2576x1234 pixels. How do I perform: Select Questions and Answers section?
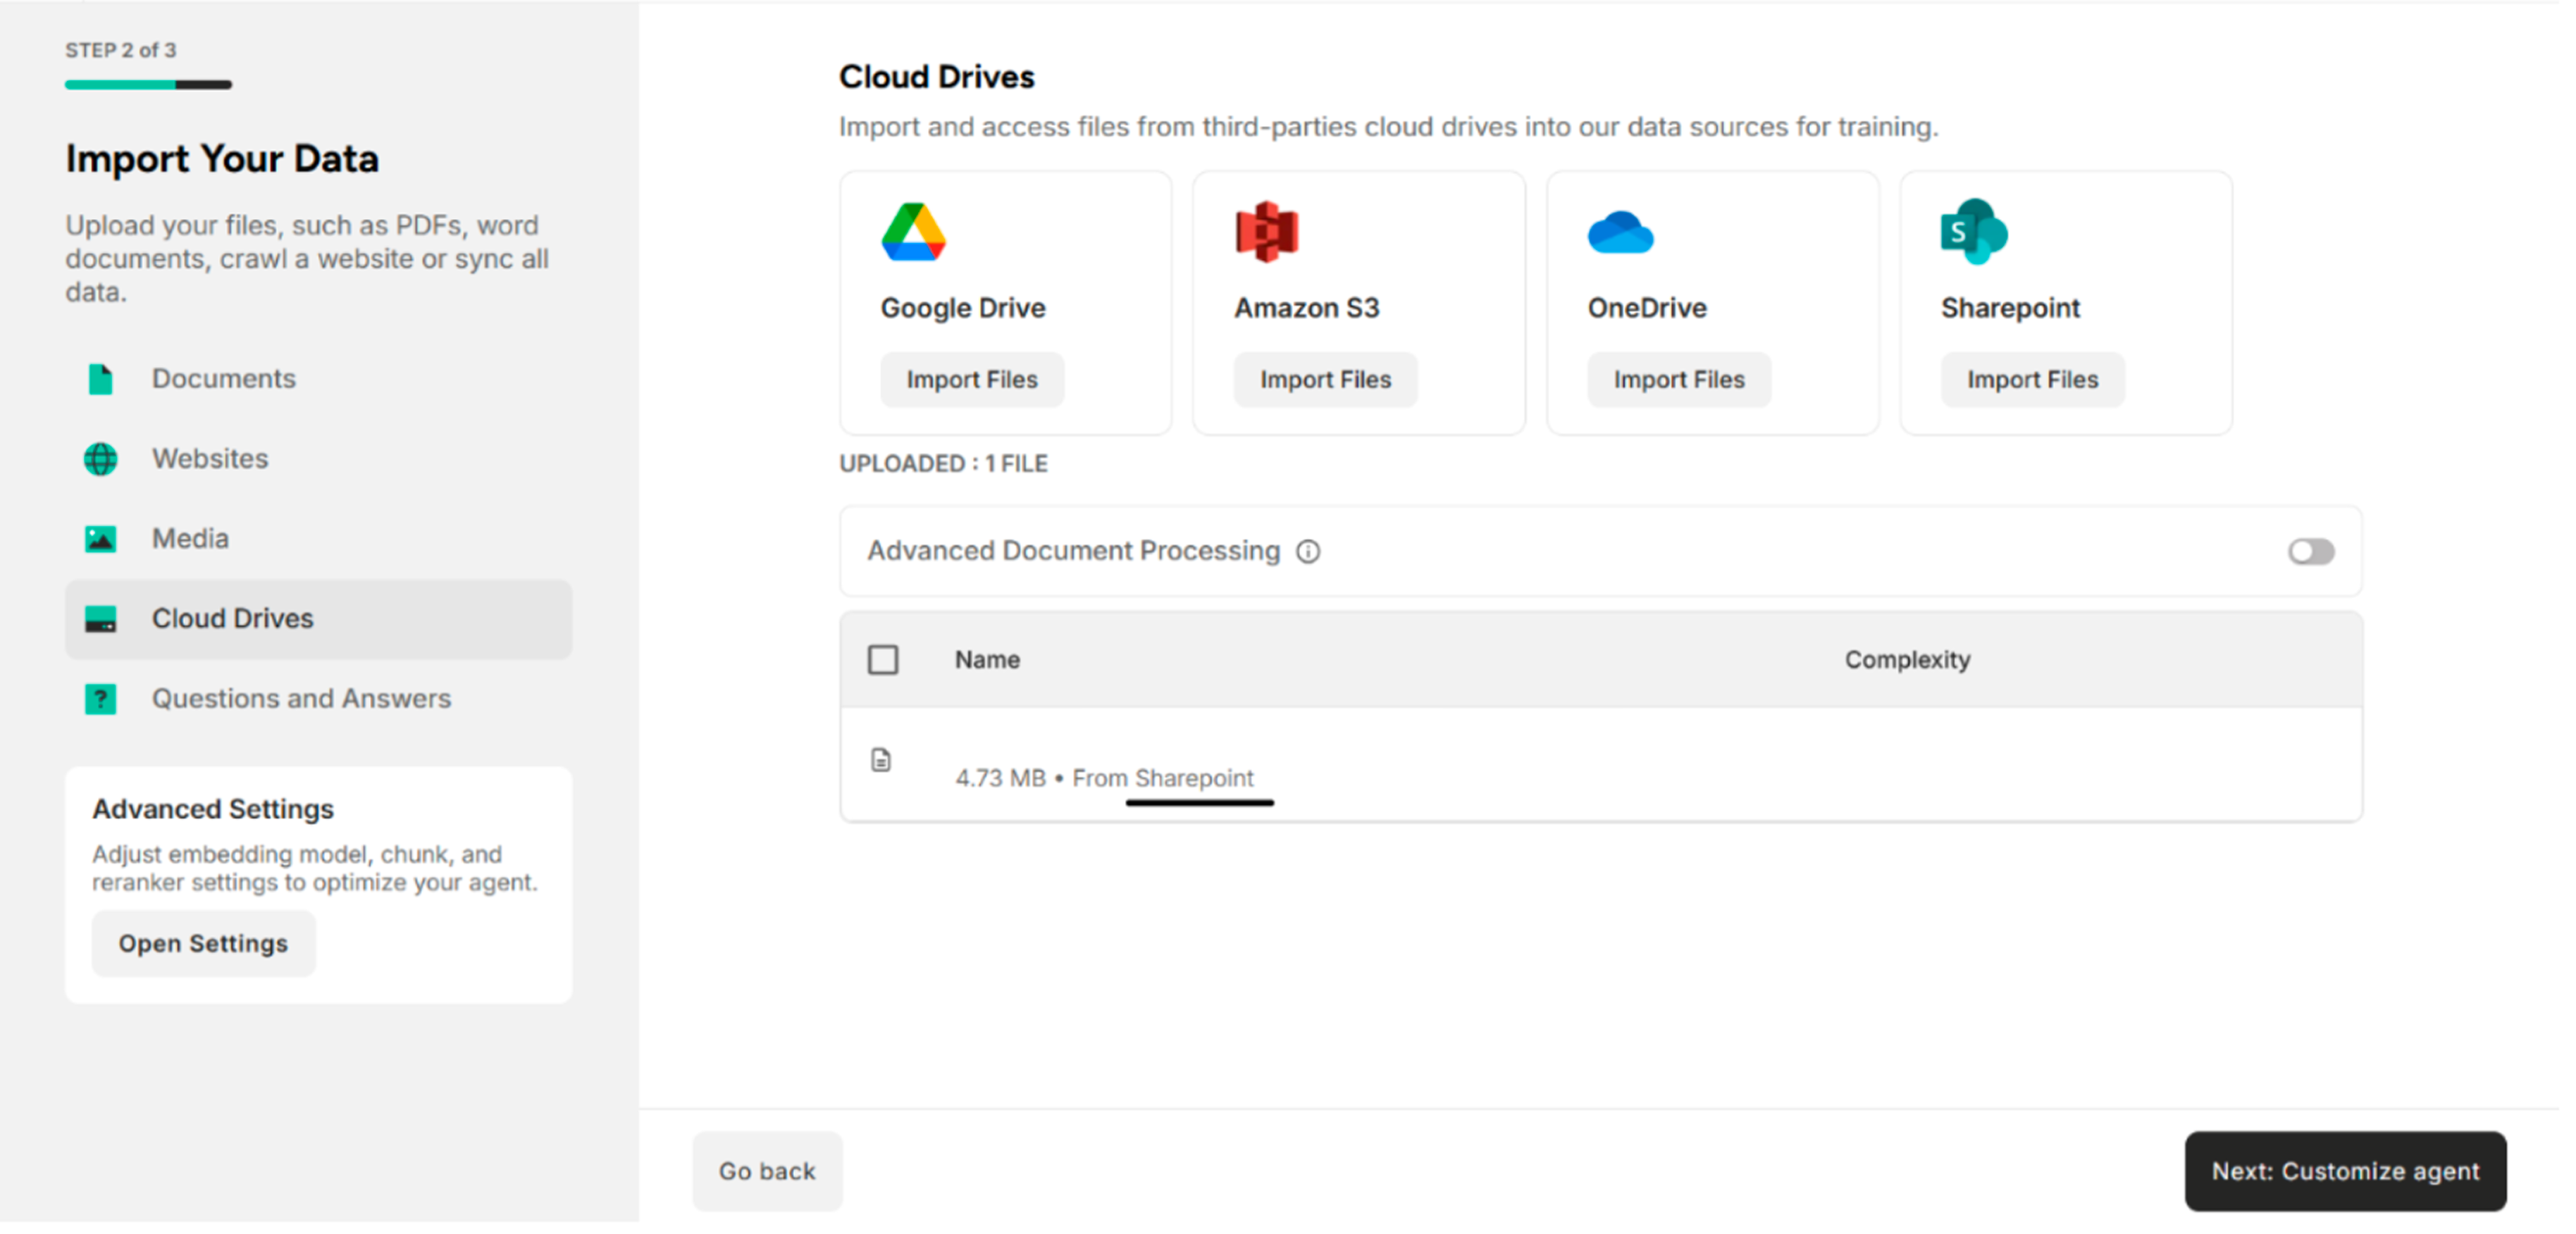click(300, 698)
